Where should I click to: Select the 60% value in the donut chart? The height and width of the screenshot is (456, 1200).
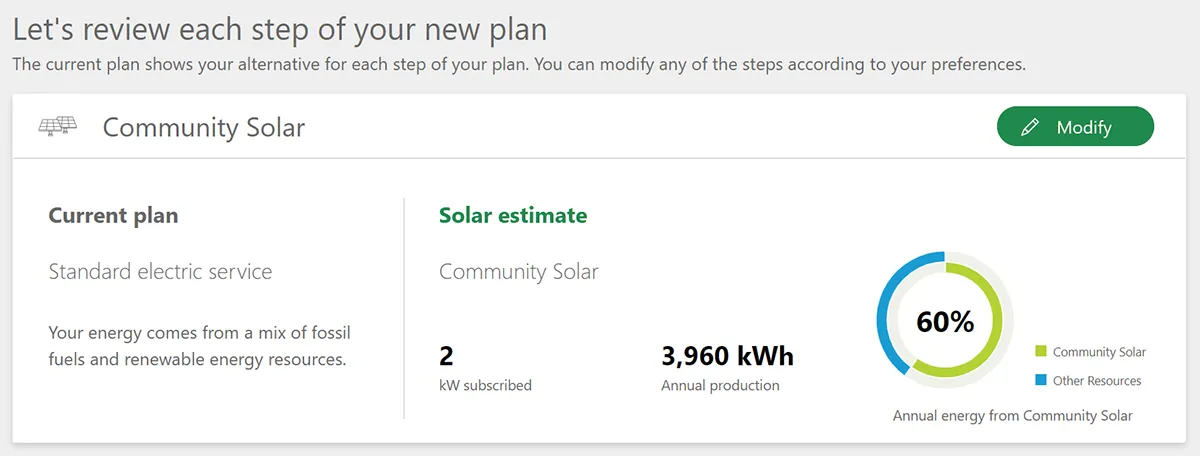click(944, 322)
